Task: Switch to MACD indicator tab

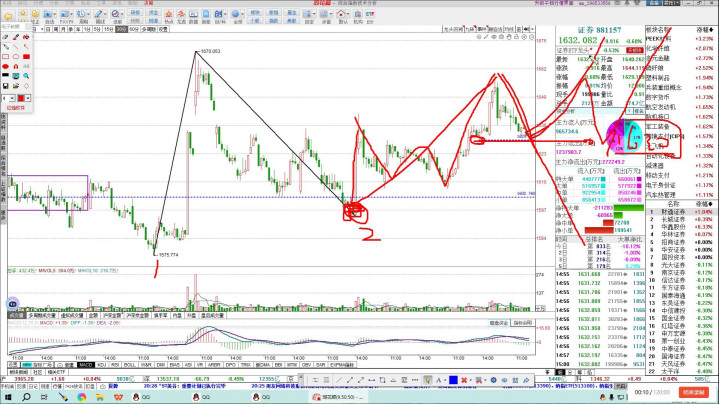Action: tap(85, 365)
